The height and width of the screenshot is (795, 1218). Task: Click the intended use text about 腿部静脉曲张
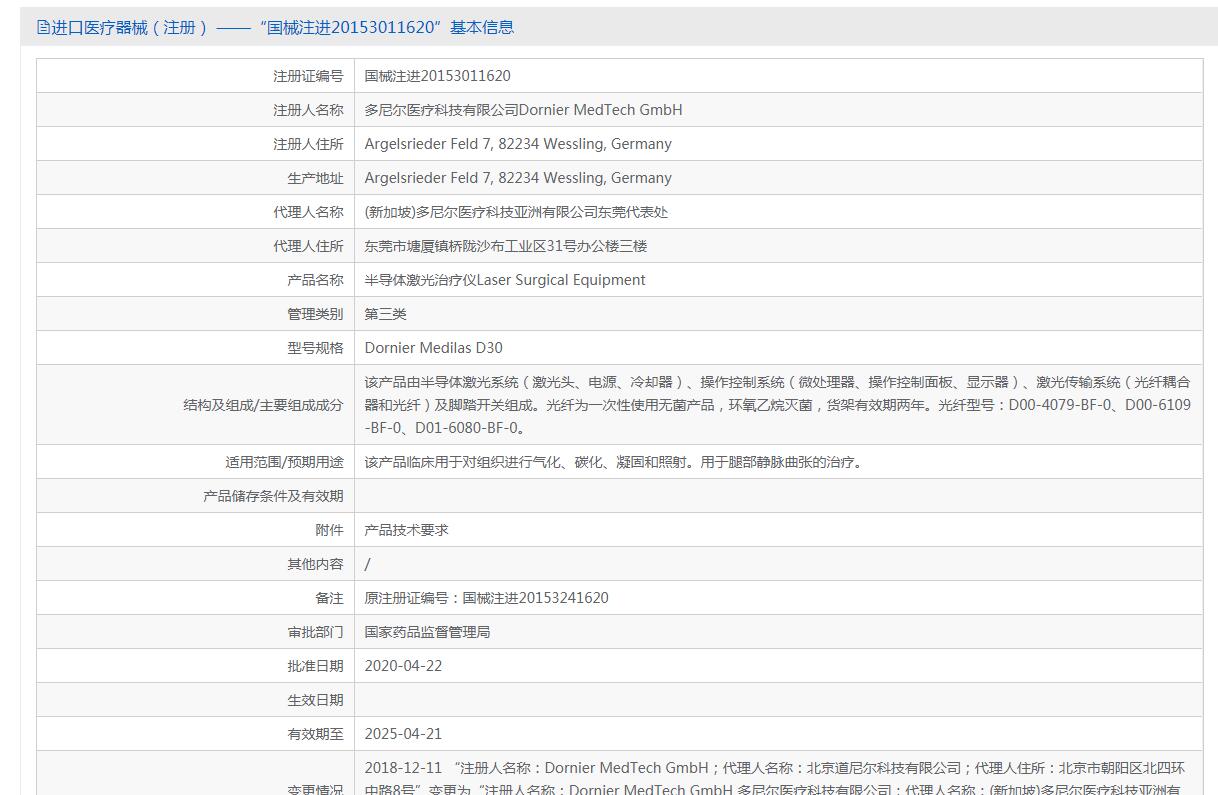pyautogui.click(x=613, y=462)
